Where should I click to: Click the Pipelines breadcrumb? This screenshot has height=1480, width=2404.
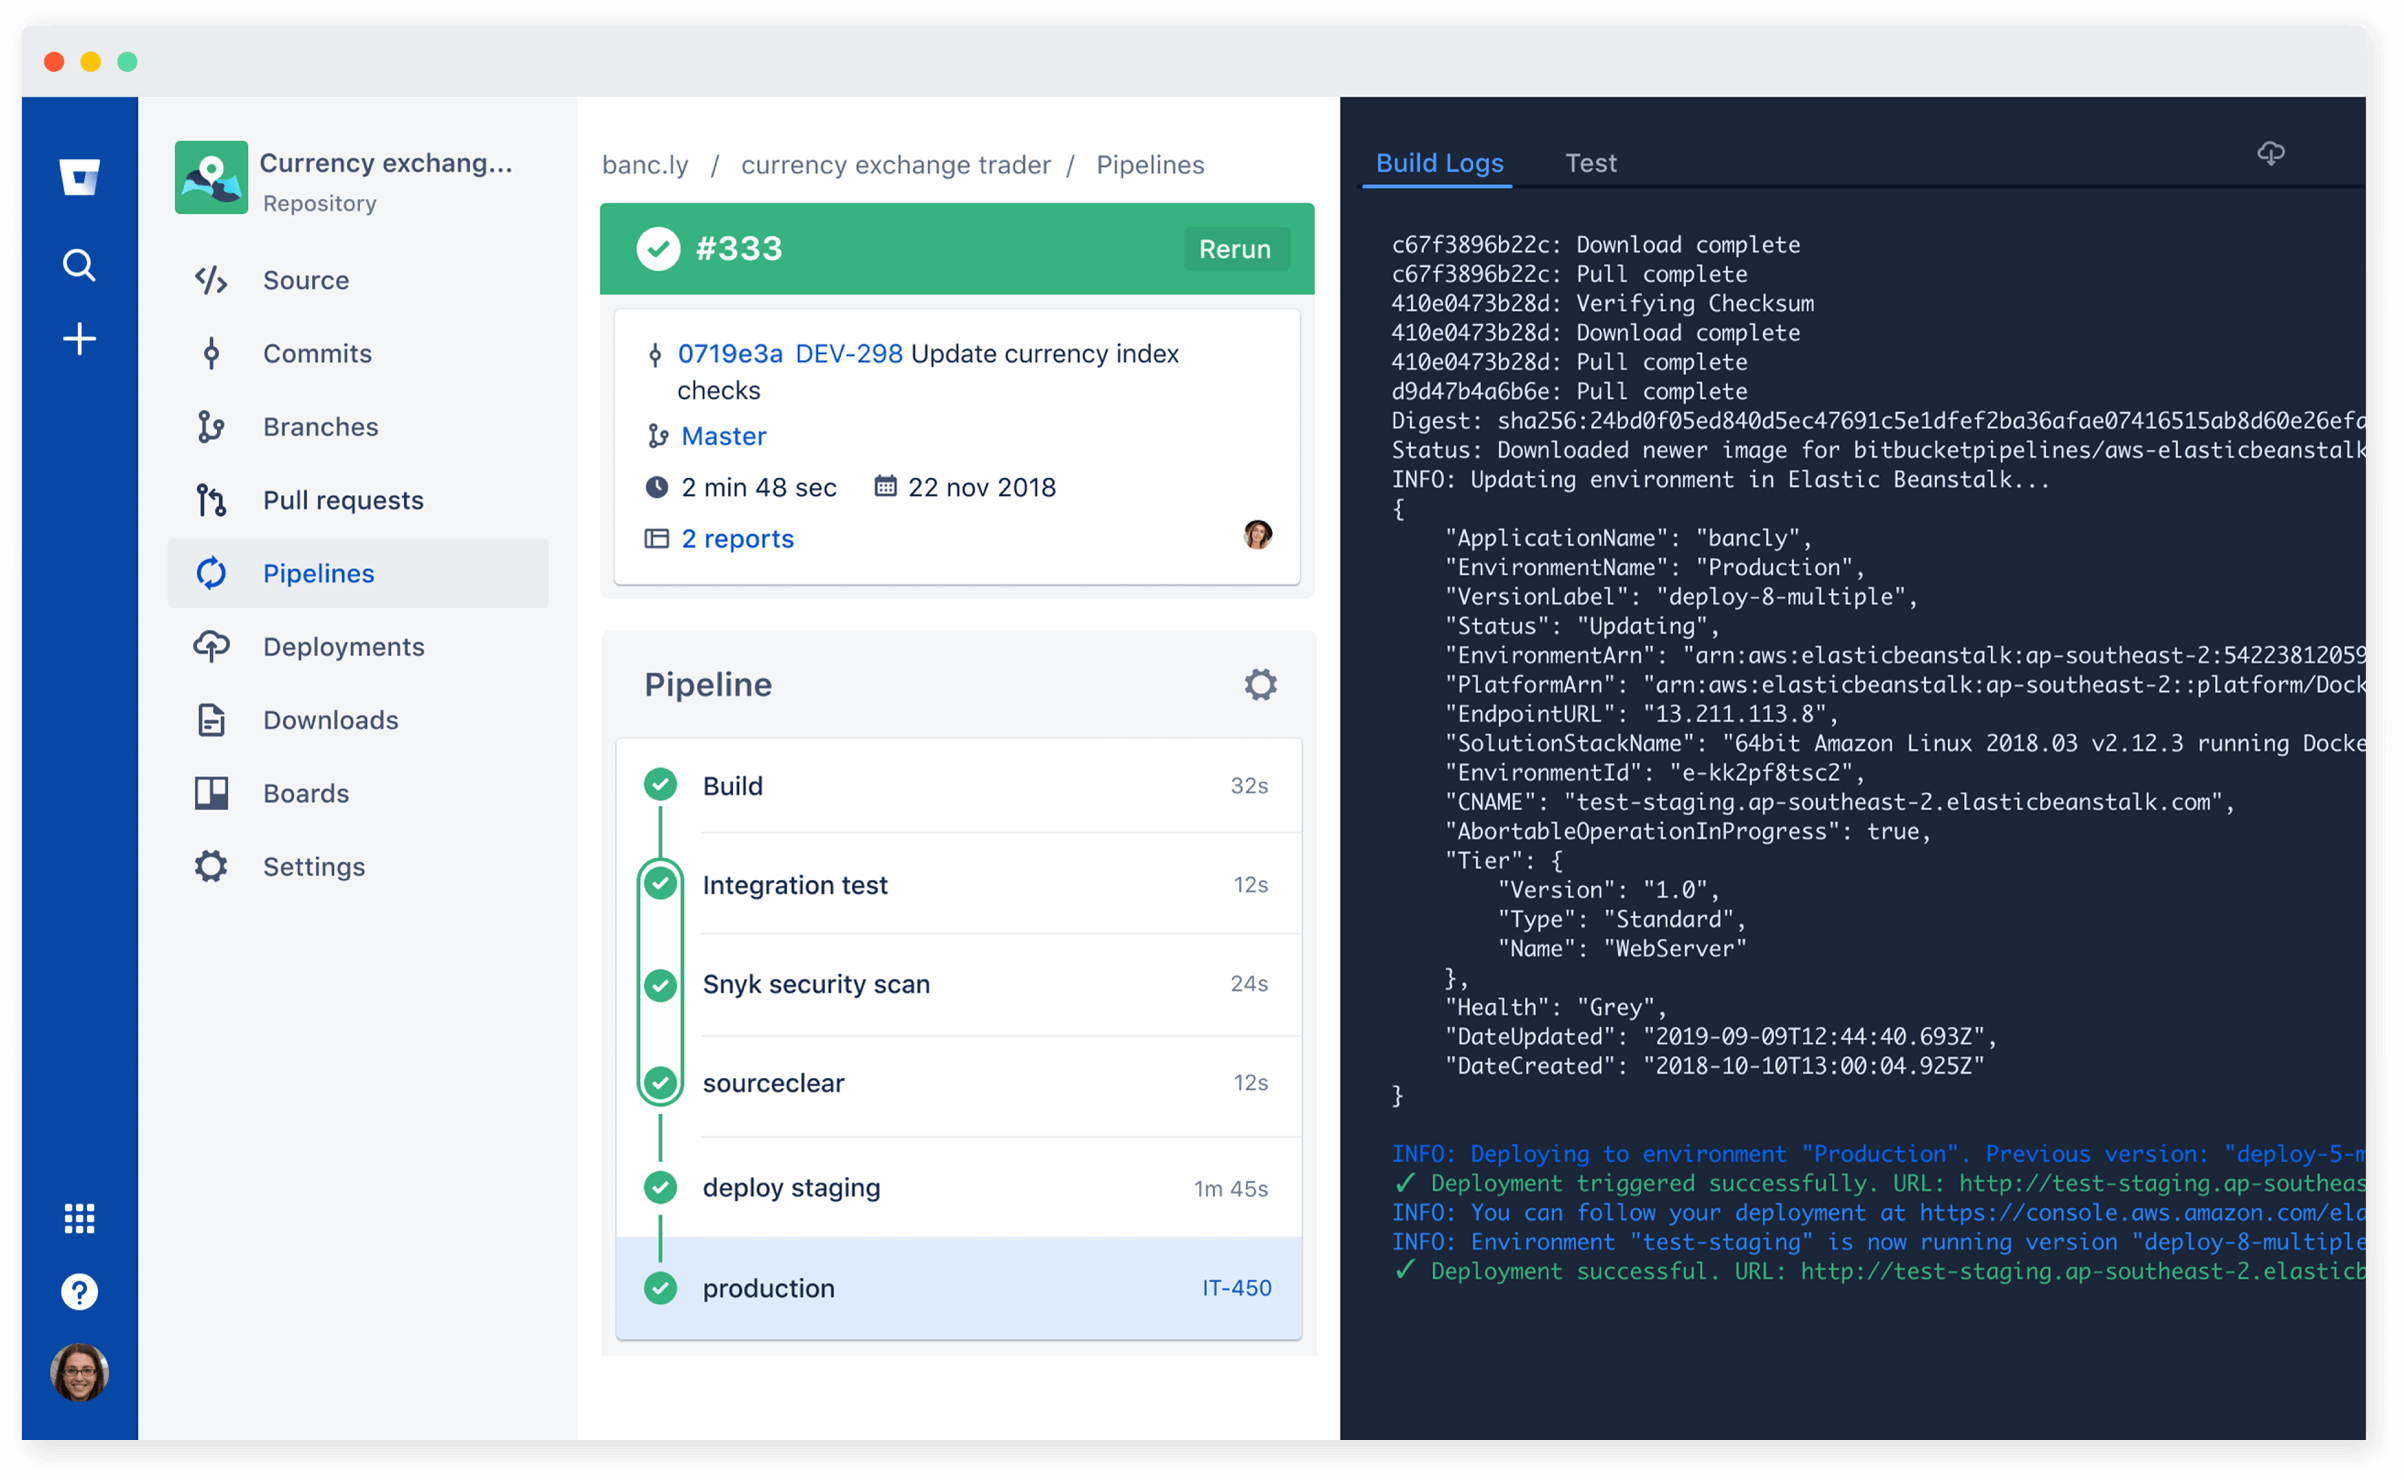[x=1150, y=165]
